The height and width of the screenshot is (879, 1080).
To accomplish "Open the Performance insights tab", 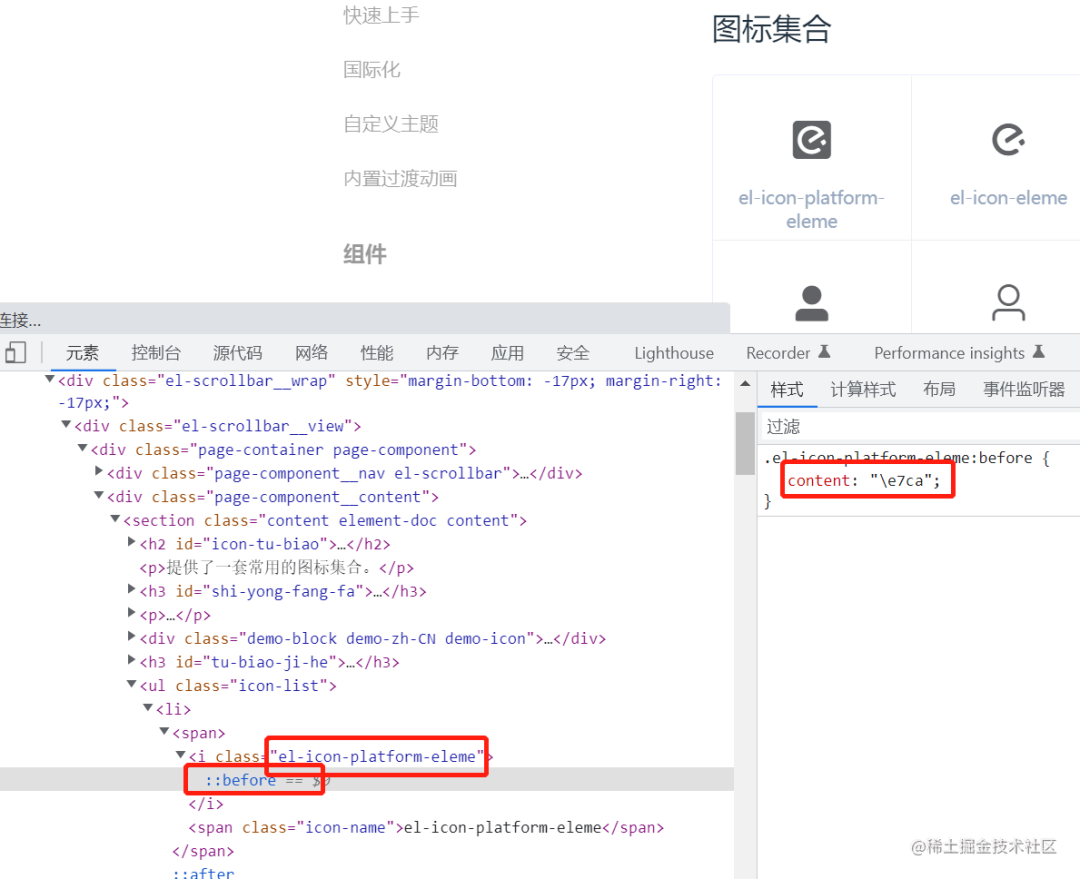I will pyautogui.click(x=949, y=353).
